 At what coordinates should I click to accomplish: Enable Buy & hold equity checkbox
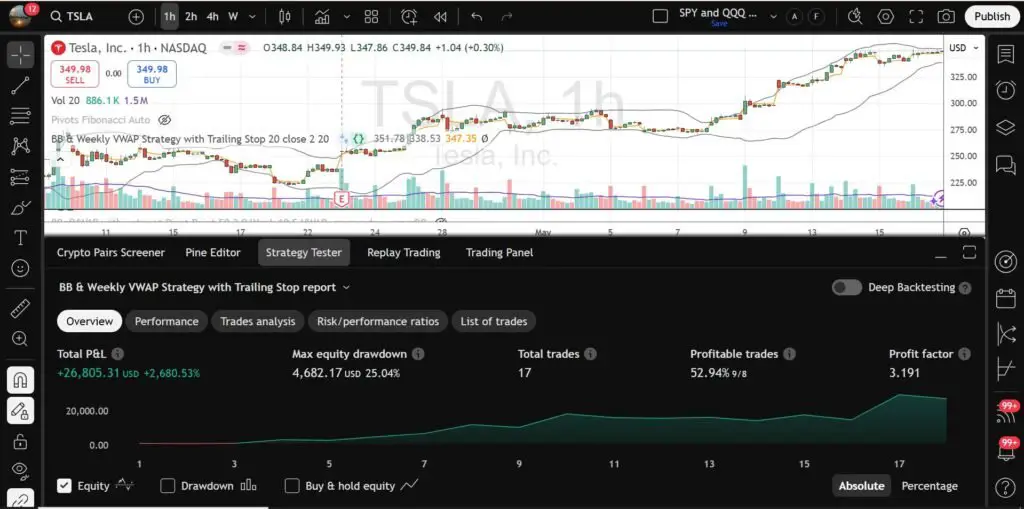pos(292,485)
